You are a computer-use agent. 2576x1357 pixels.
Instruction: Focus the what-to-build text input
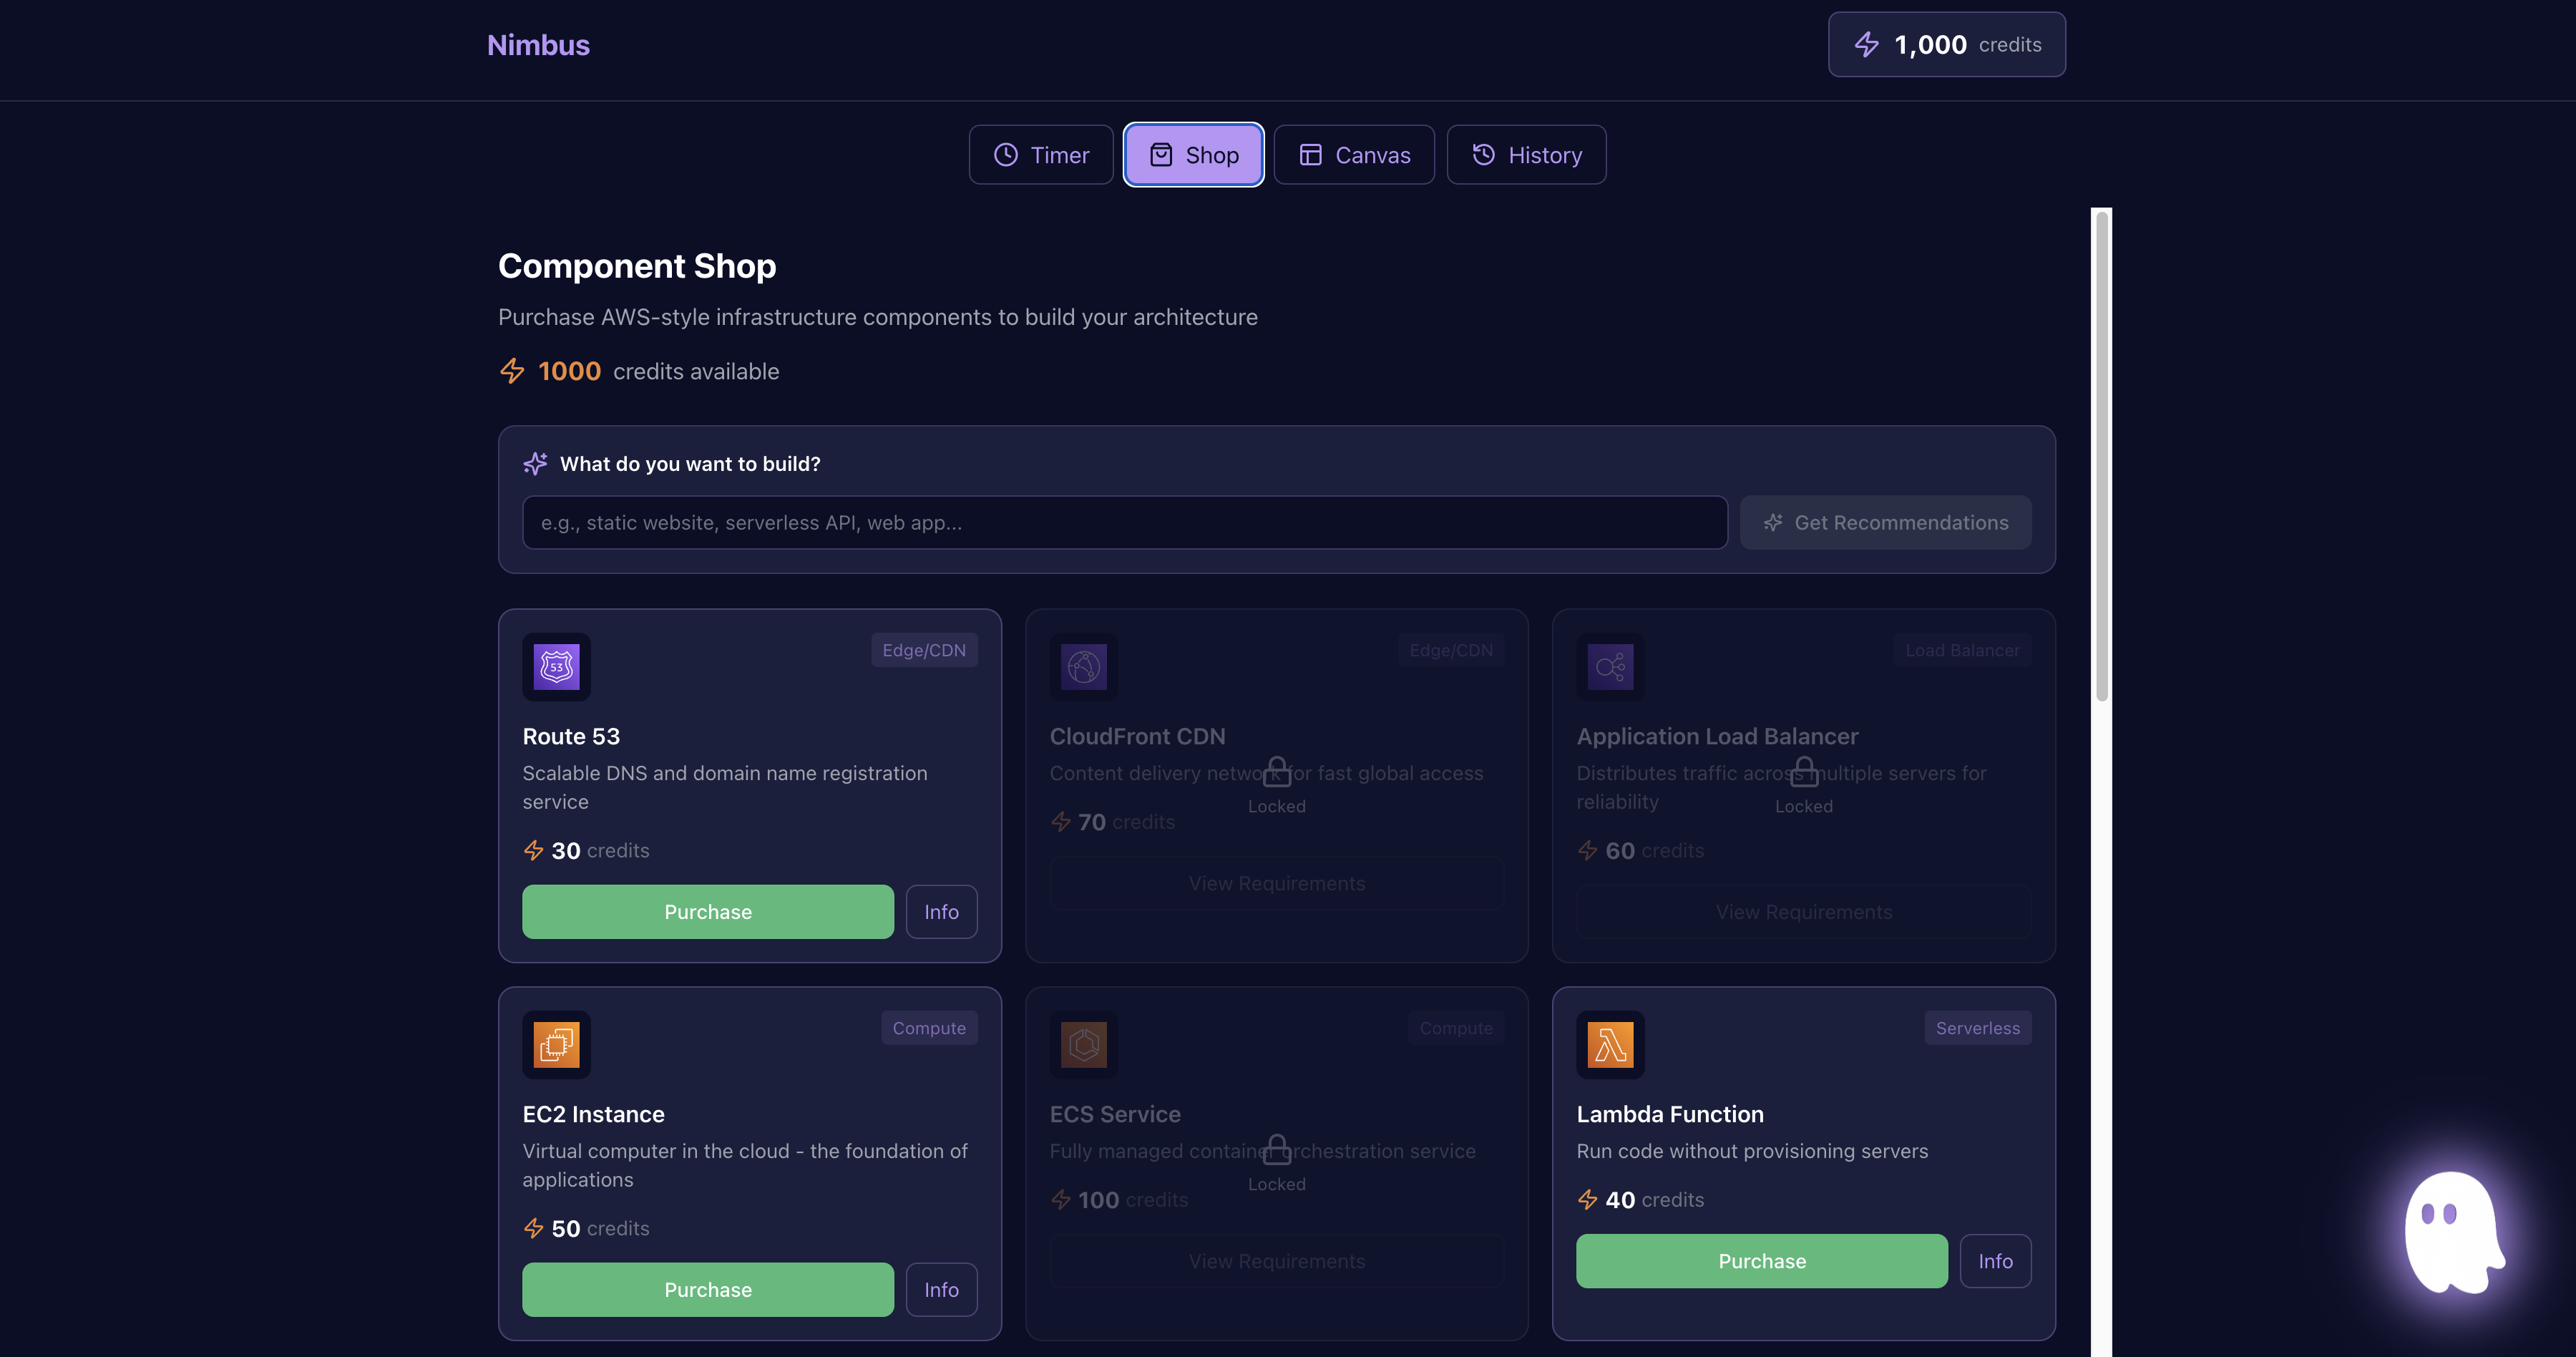[x=1124, y=523]
